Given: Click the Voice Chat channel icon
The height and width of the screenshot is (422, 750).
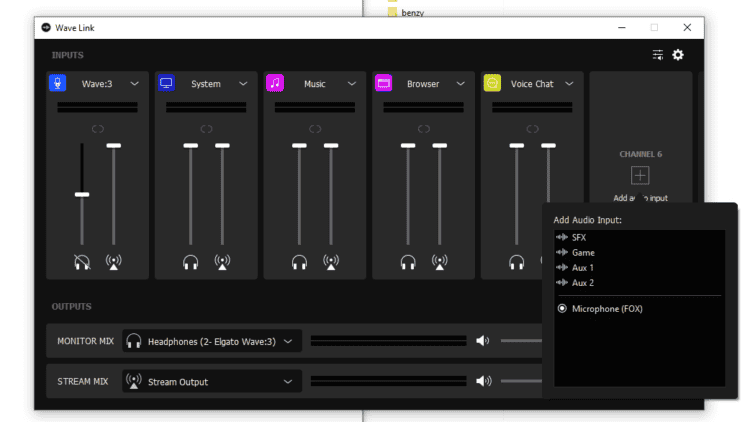Looking at the screenshot, I should (x=492, y=83).
